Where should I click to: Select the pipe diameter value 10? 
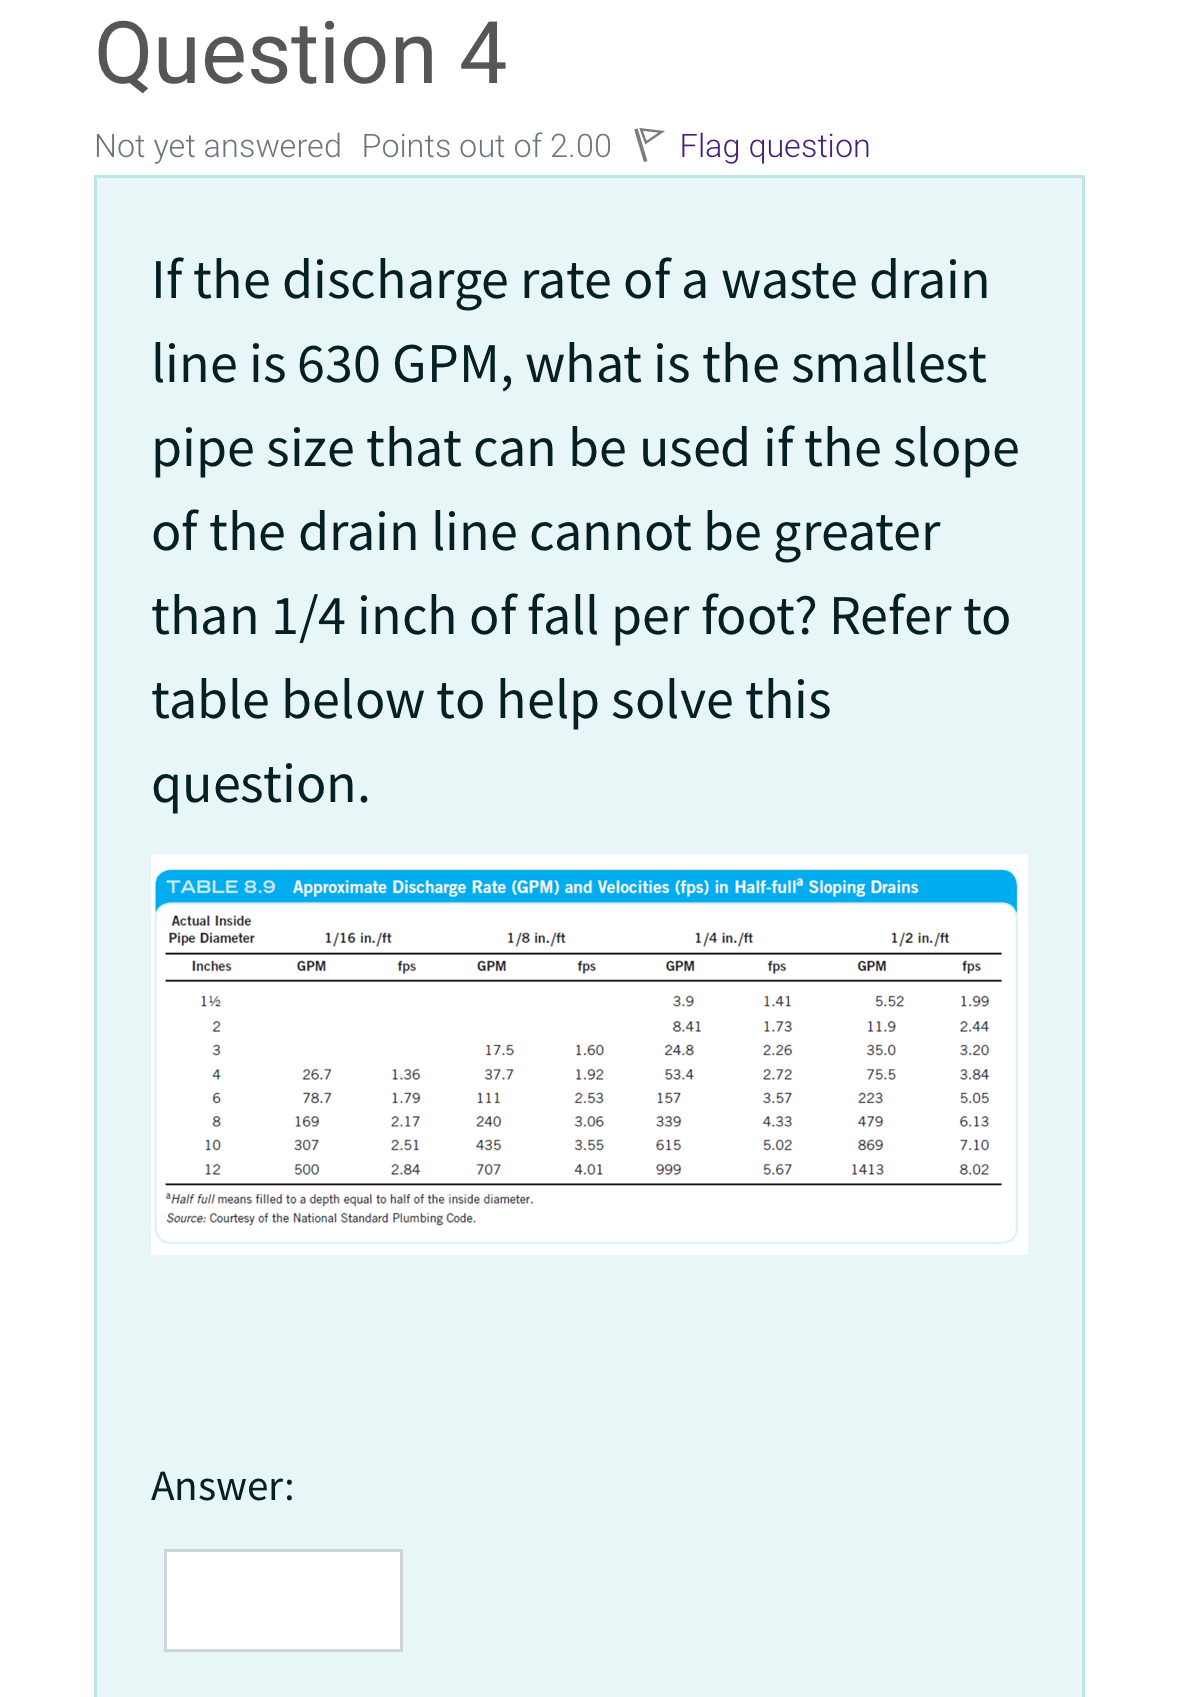click(213, 1146)
